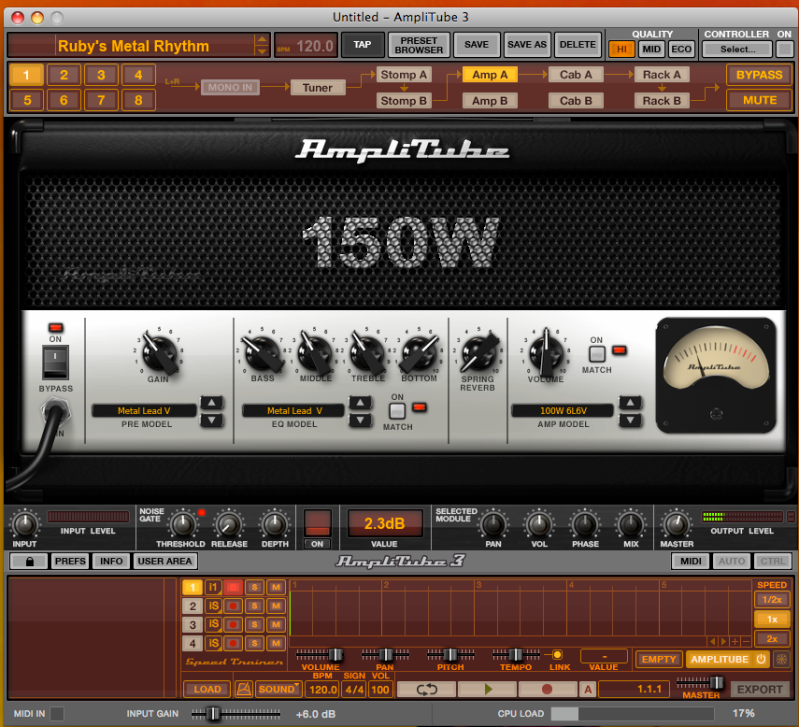
Task: Step AMP MODEL down arrow
Action: click(x=630, y=420)
